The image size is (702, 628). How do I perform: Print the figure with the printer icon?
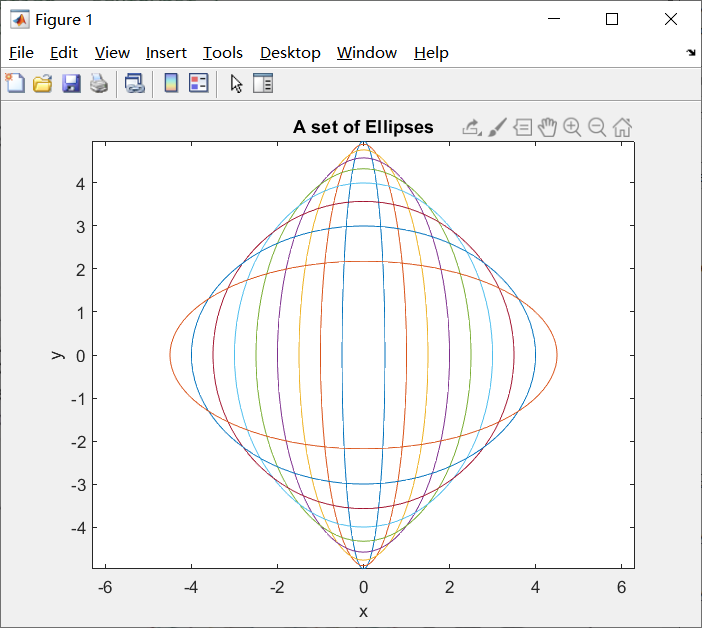[x=99, y=84]
